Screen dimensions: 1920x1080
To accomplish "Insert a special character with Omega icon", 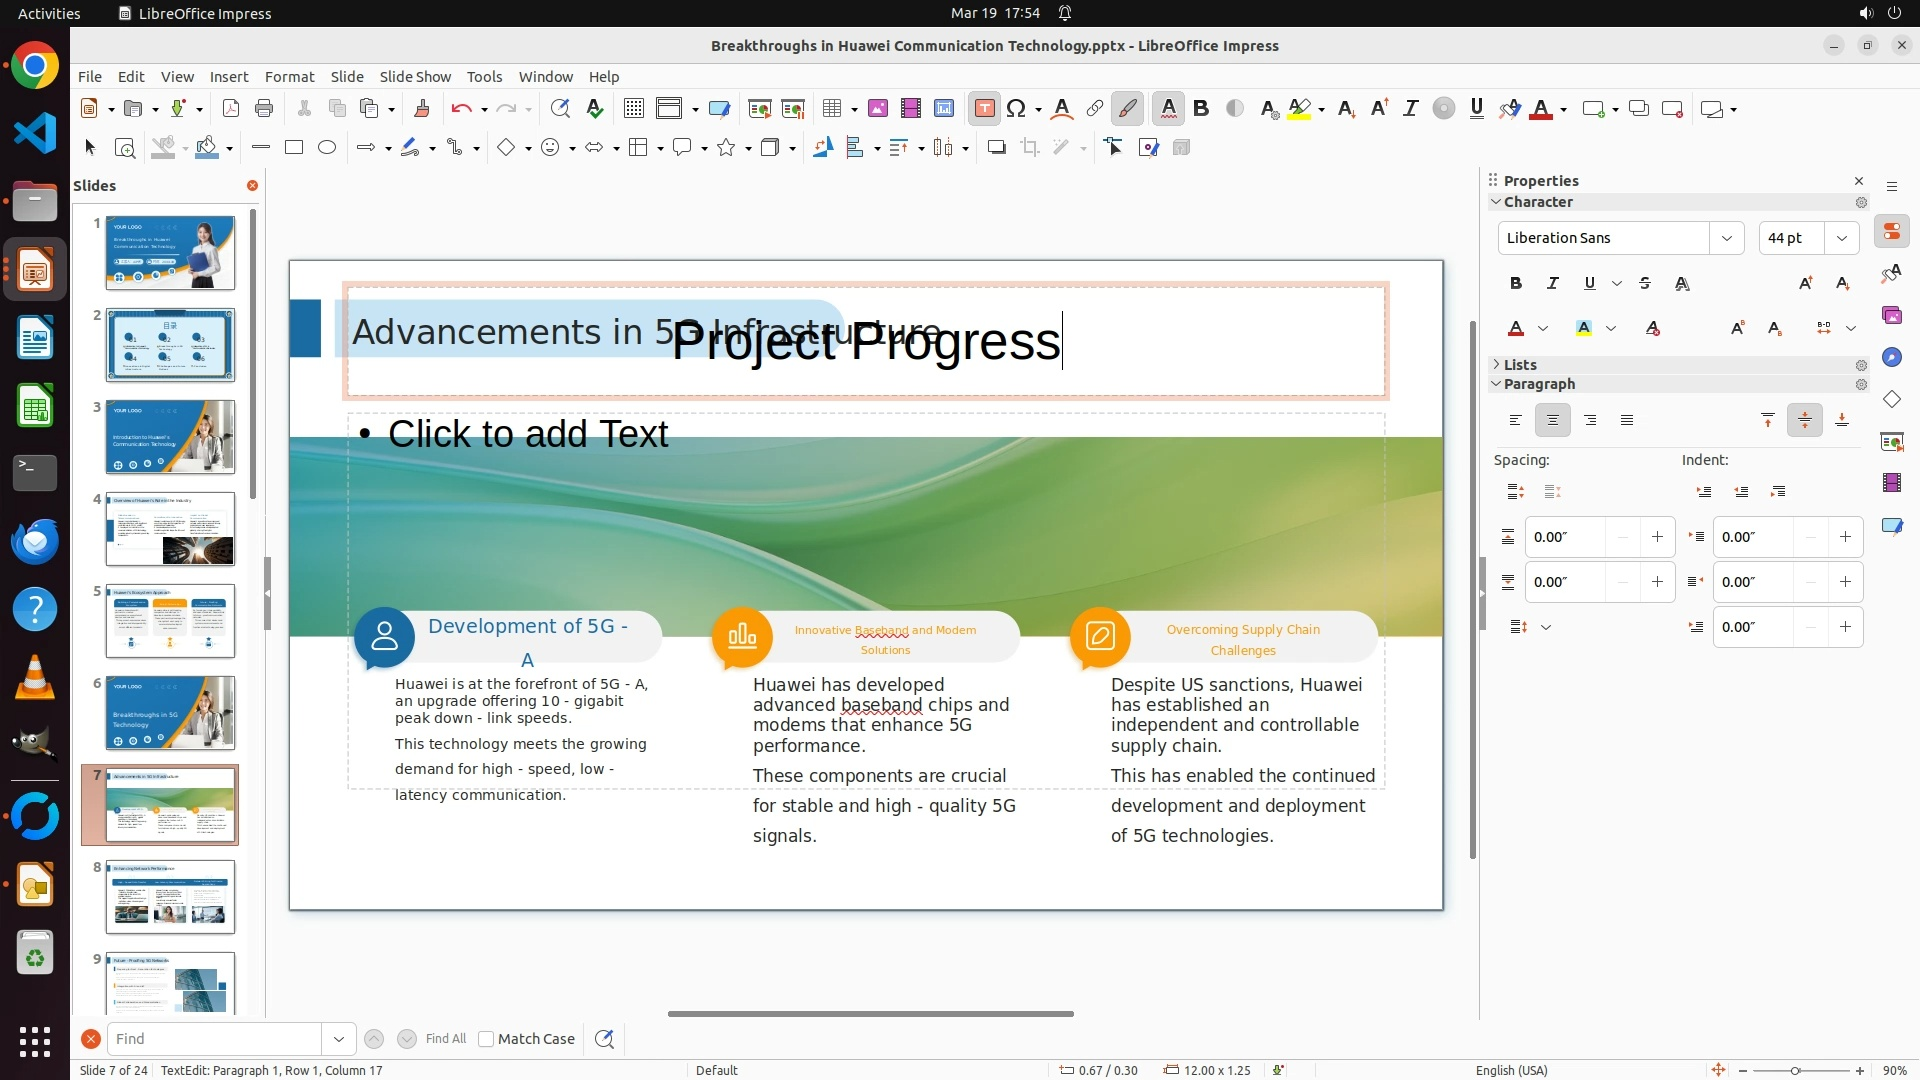I will pyautogui.click(x=1016, y=109).
